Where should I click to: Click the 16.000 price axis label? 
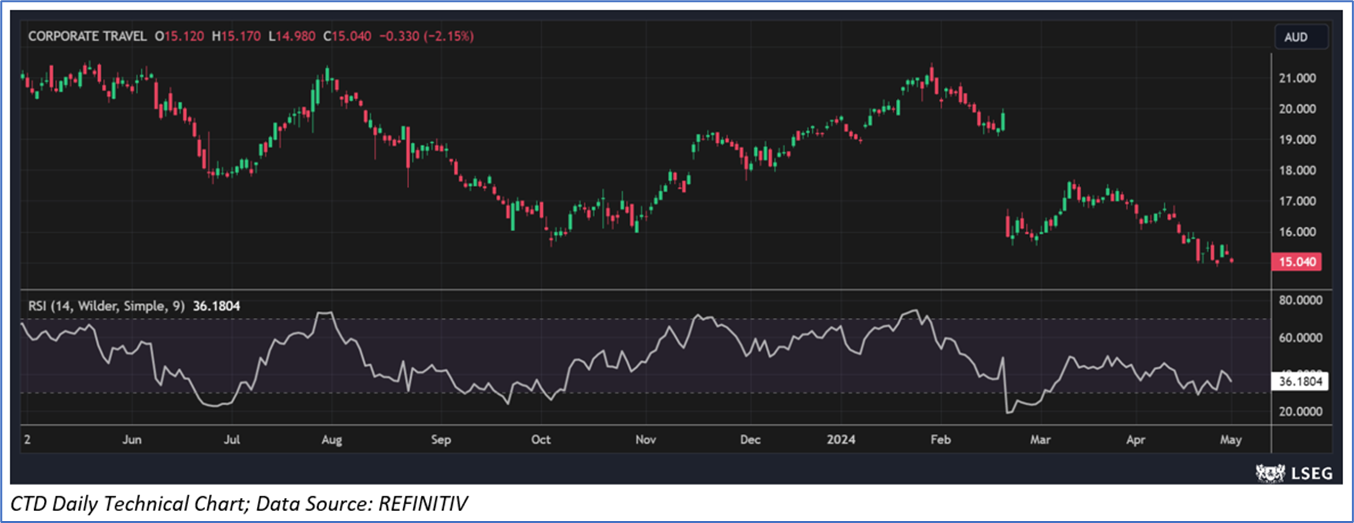tap(1298, 232)
